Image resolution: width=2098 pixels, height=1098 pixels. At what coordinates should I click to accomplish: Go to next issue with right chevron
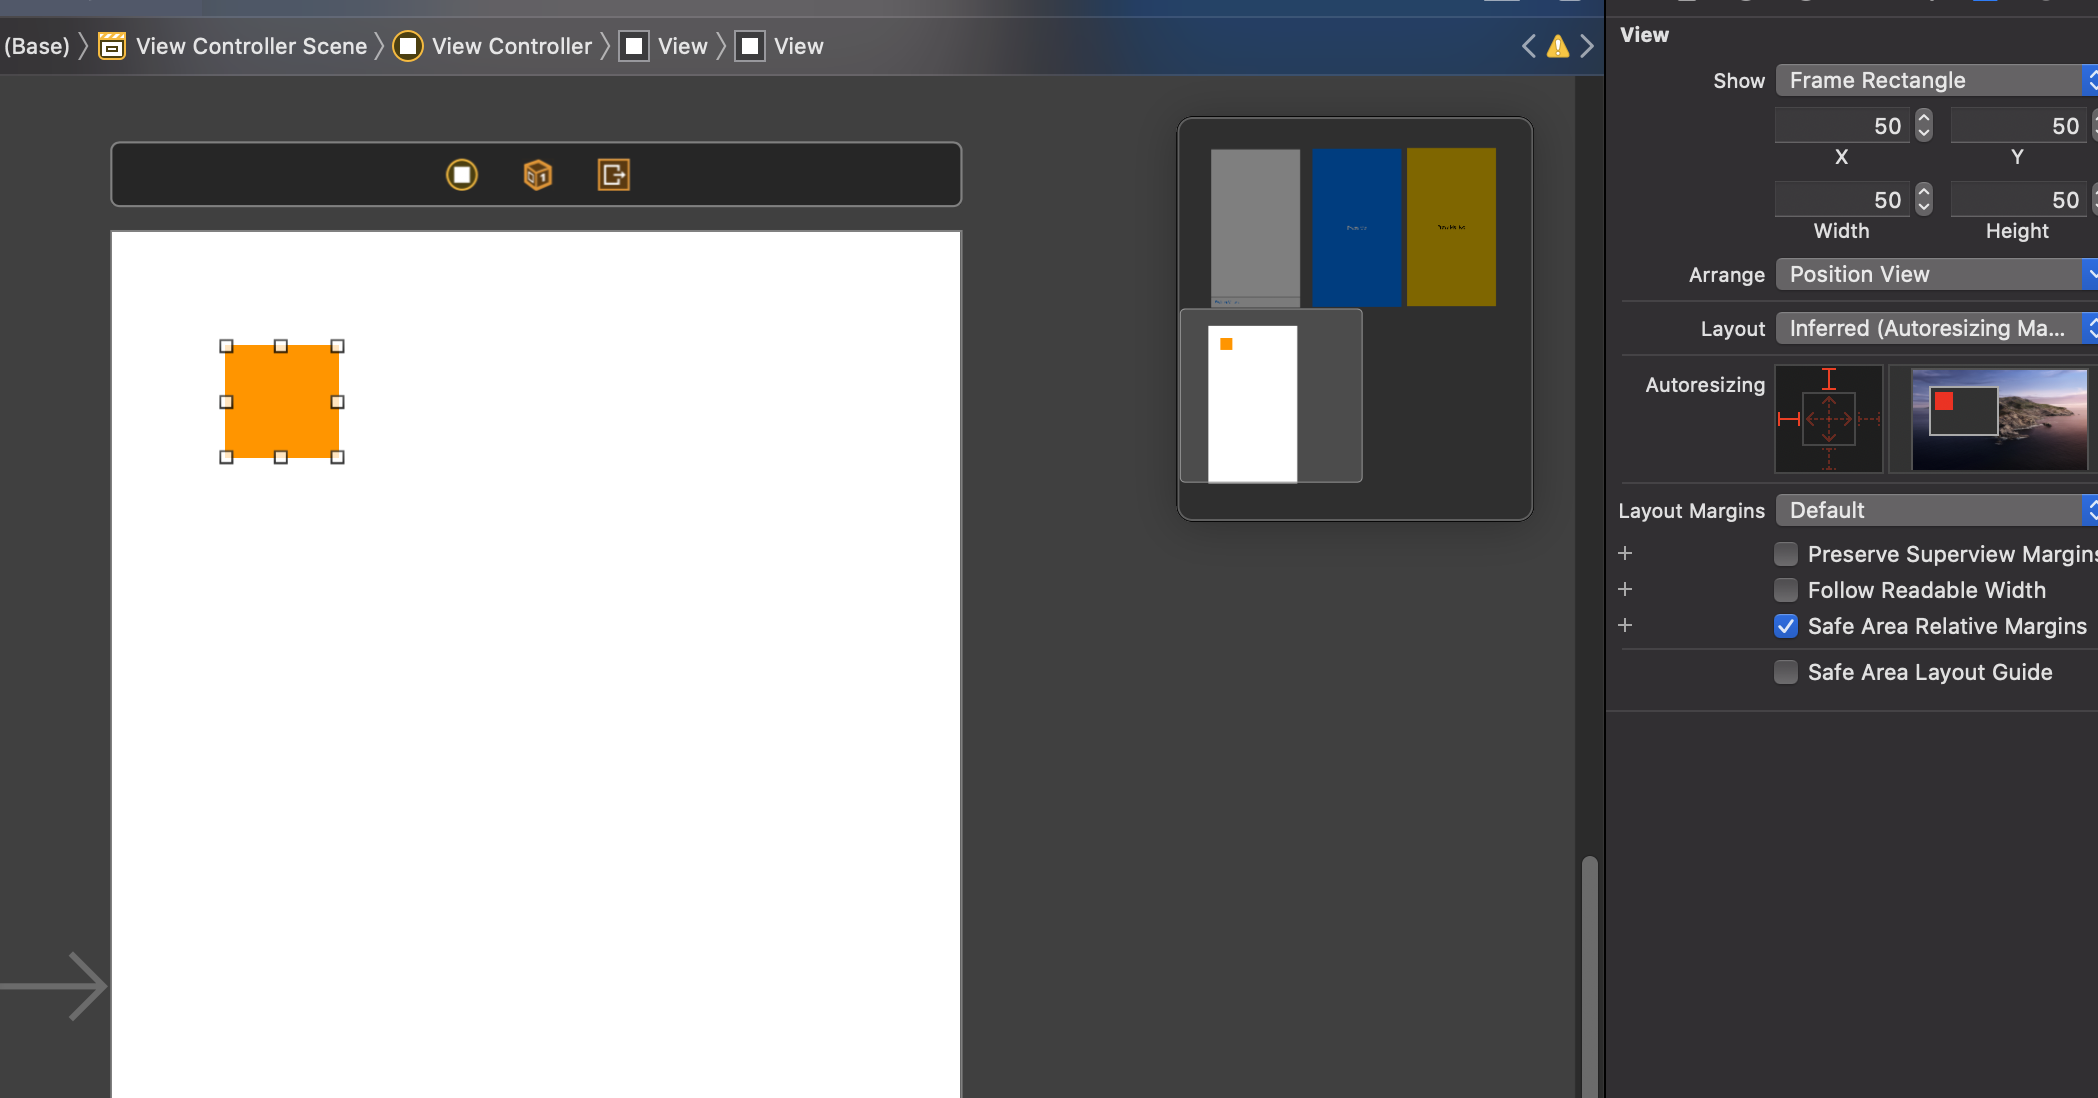coord(1586,46)
